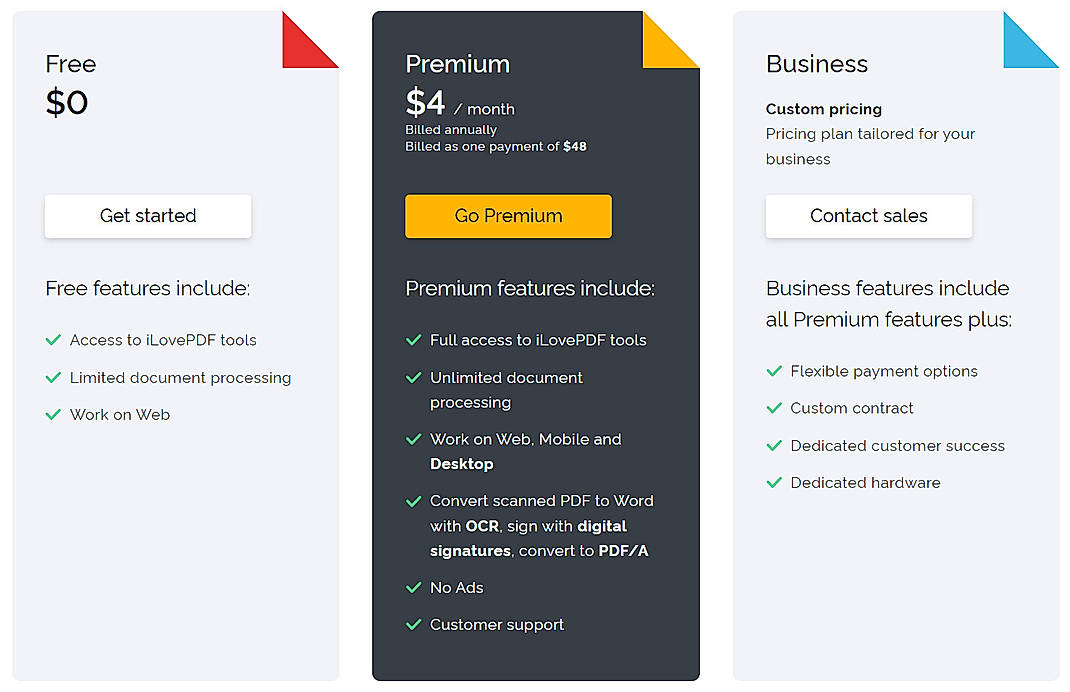
Task: Select the Free plan heading
Action: coord(70,64)
